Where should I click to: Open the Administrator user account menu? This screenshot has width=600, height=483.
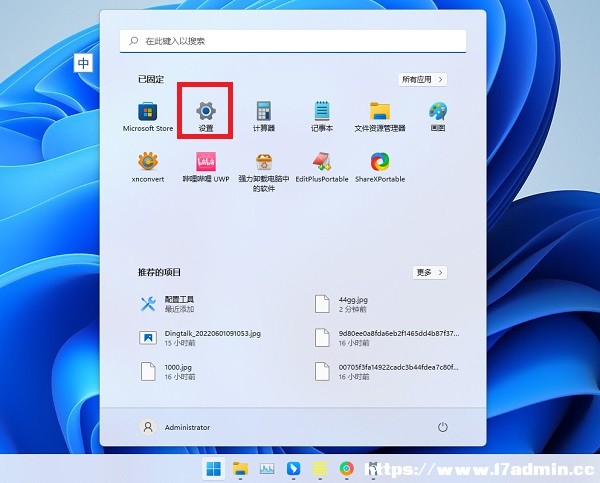pyautogui.click(x=175, y=427)
